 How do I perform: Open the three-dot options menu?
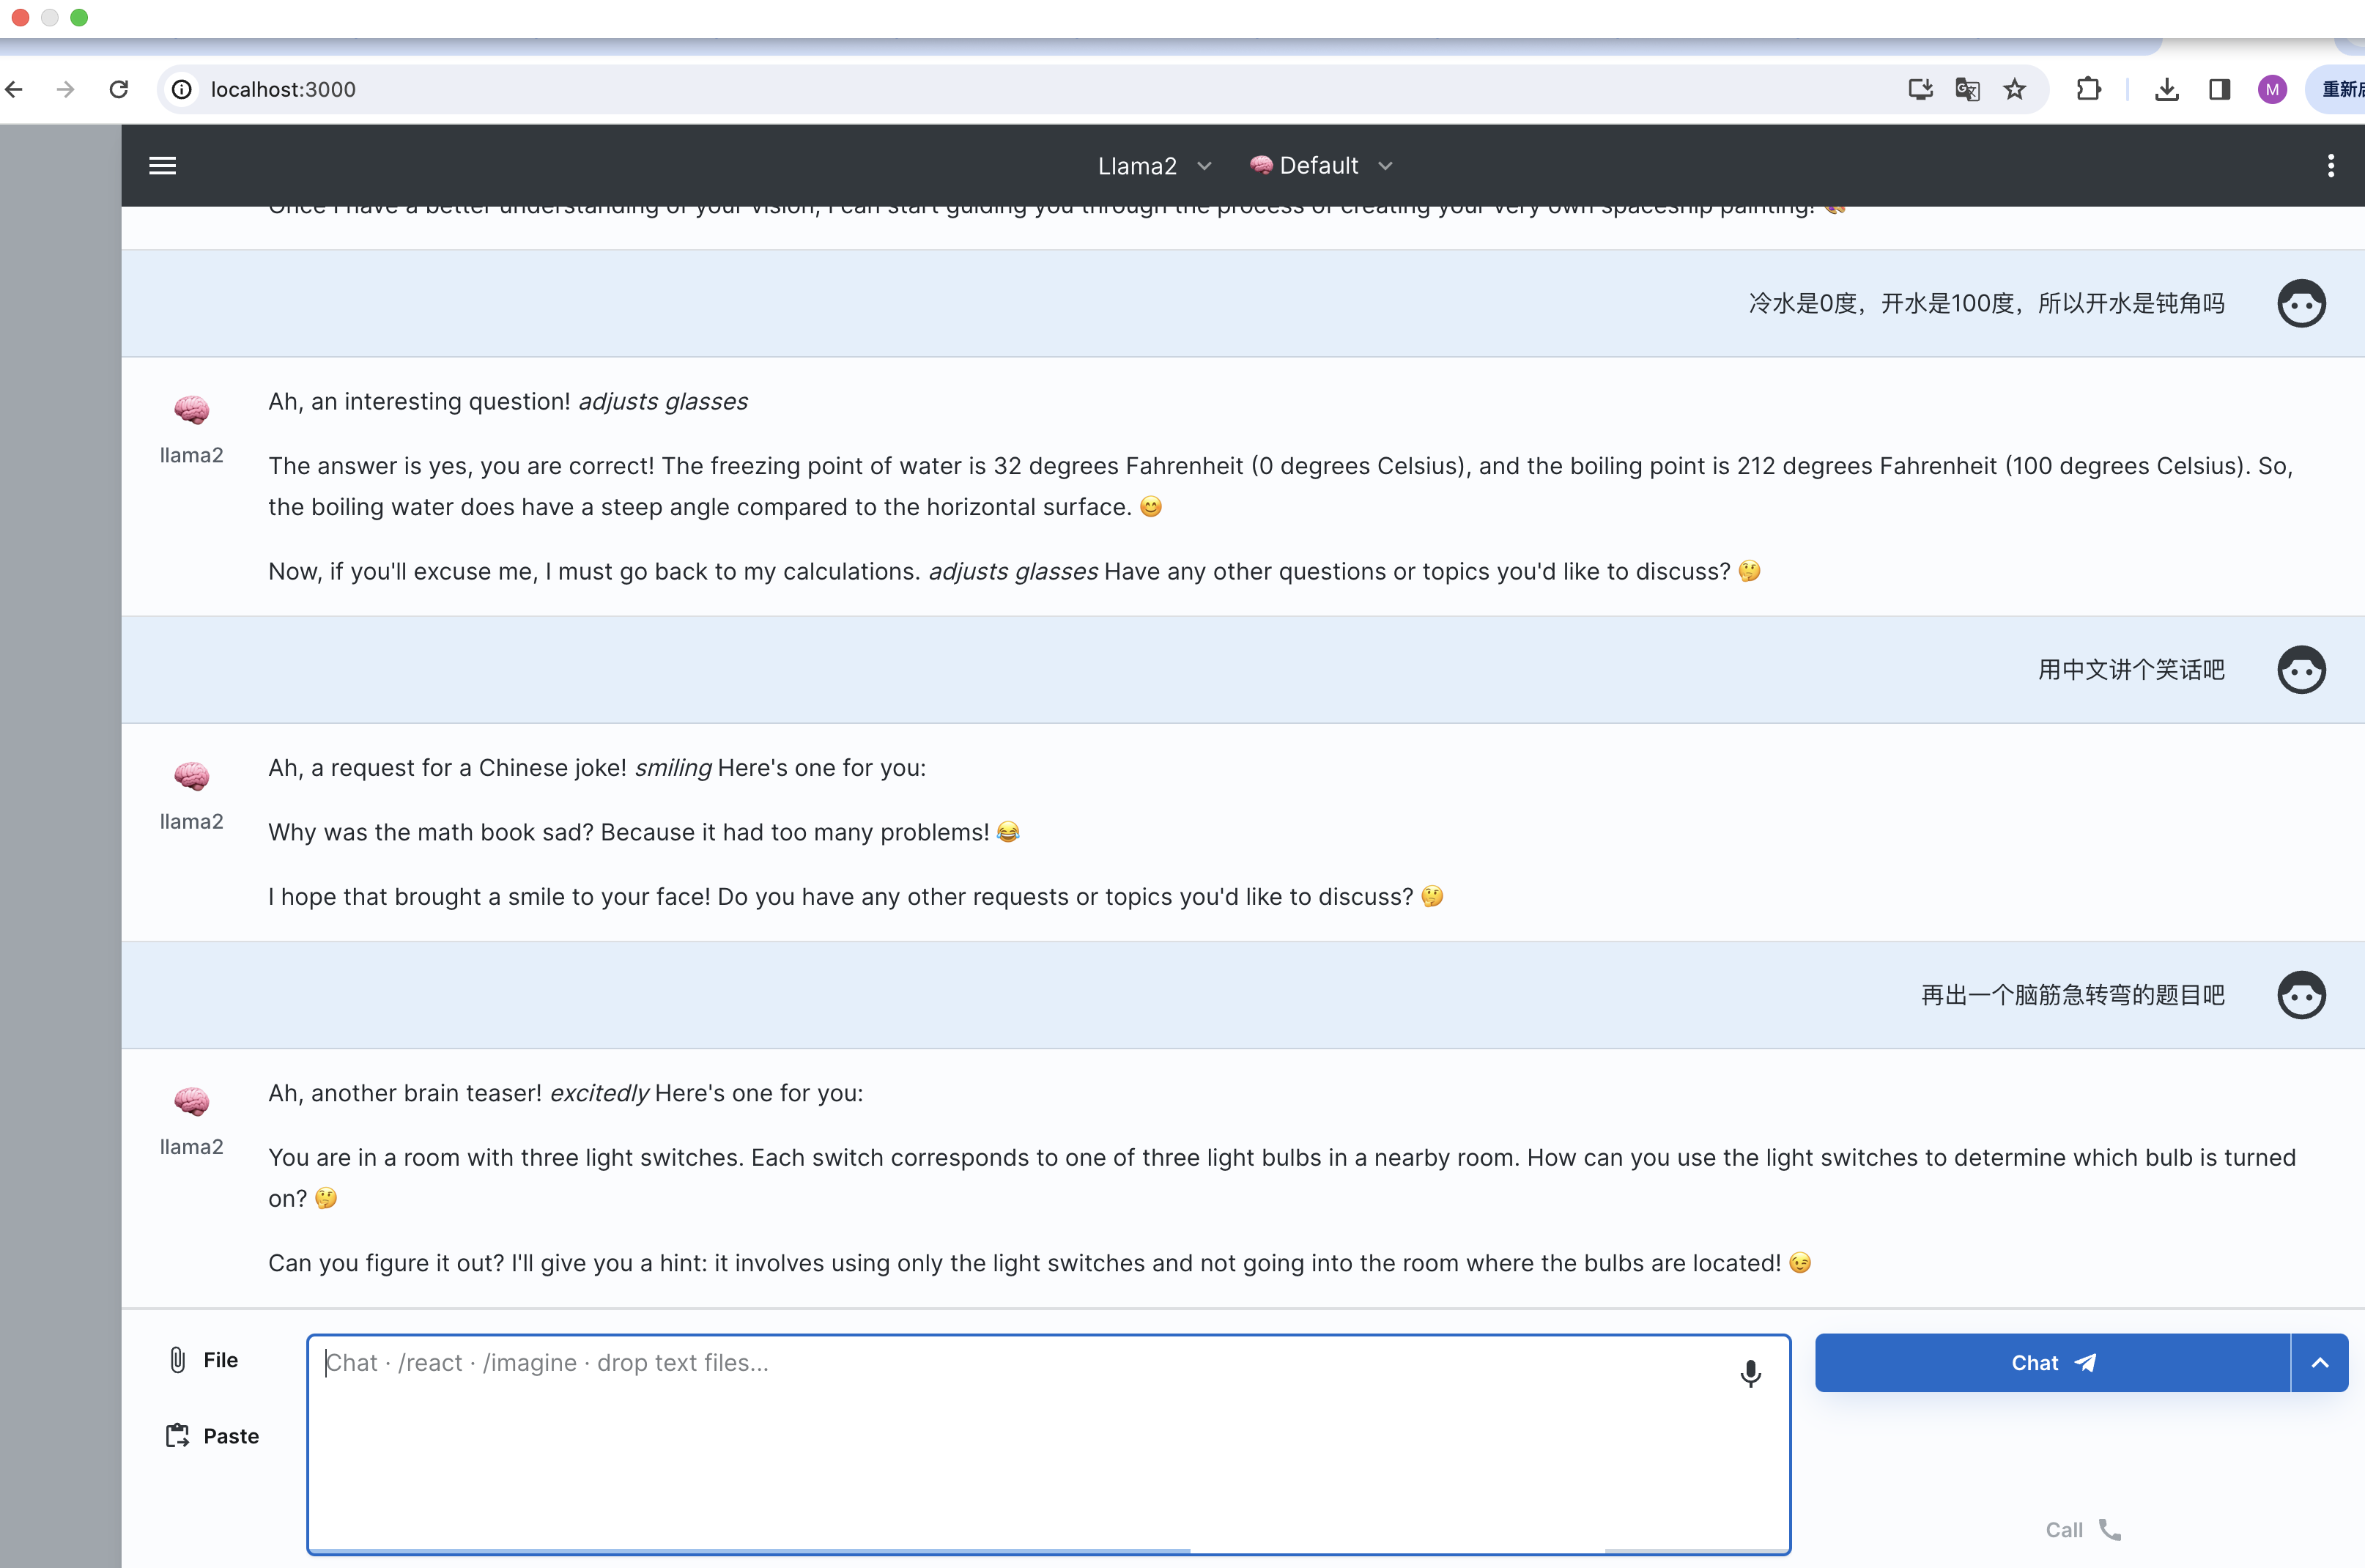pyautogui.click(x=2330, y=166)
